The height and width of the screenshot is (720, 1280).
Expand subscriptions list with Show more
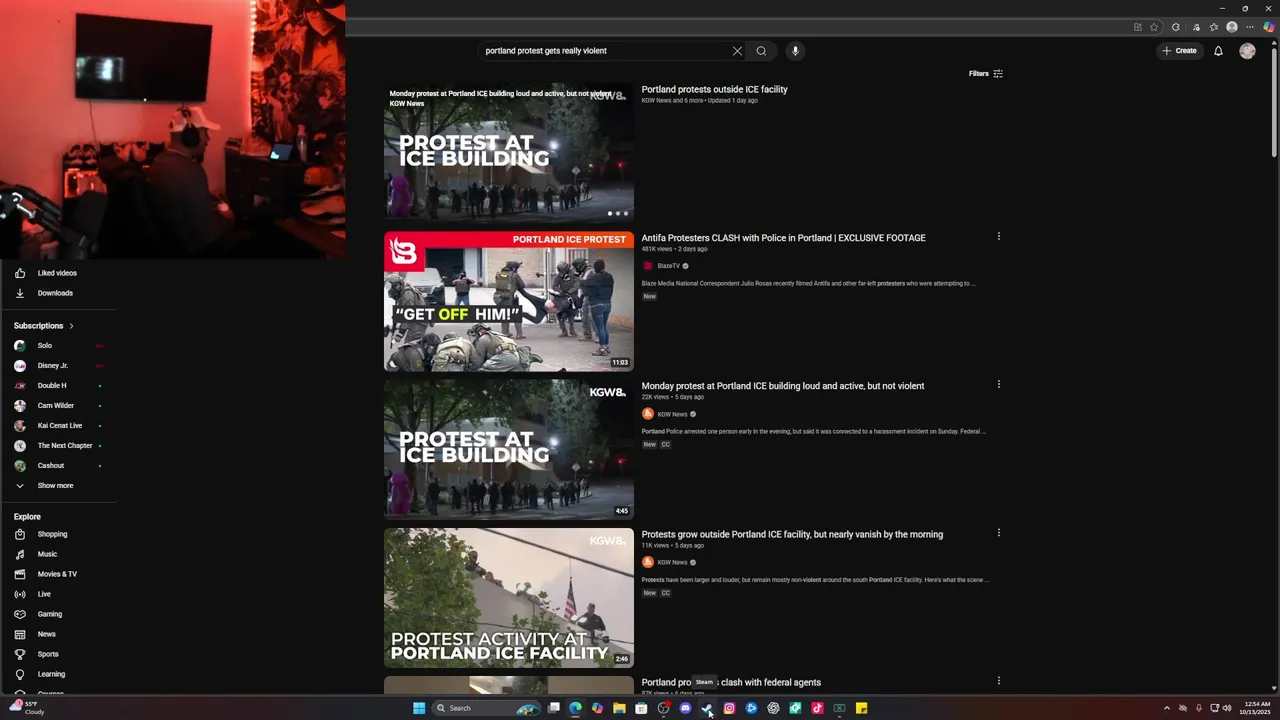(55, 486)
